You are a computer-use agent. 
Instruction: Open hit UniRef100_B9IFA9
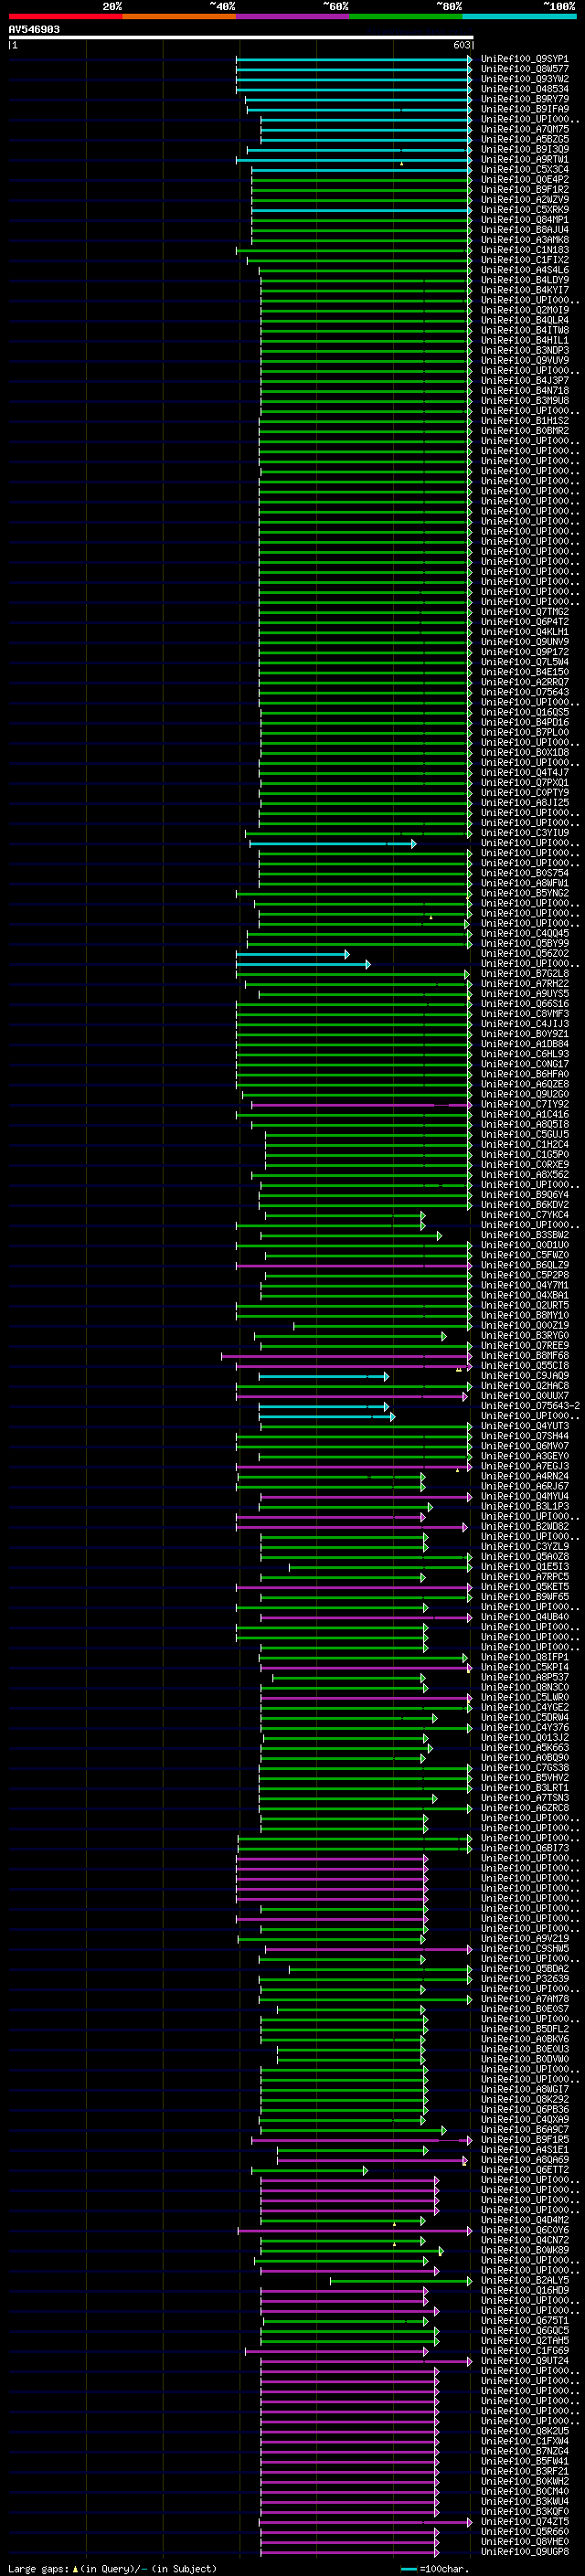pos(524,109)
